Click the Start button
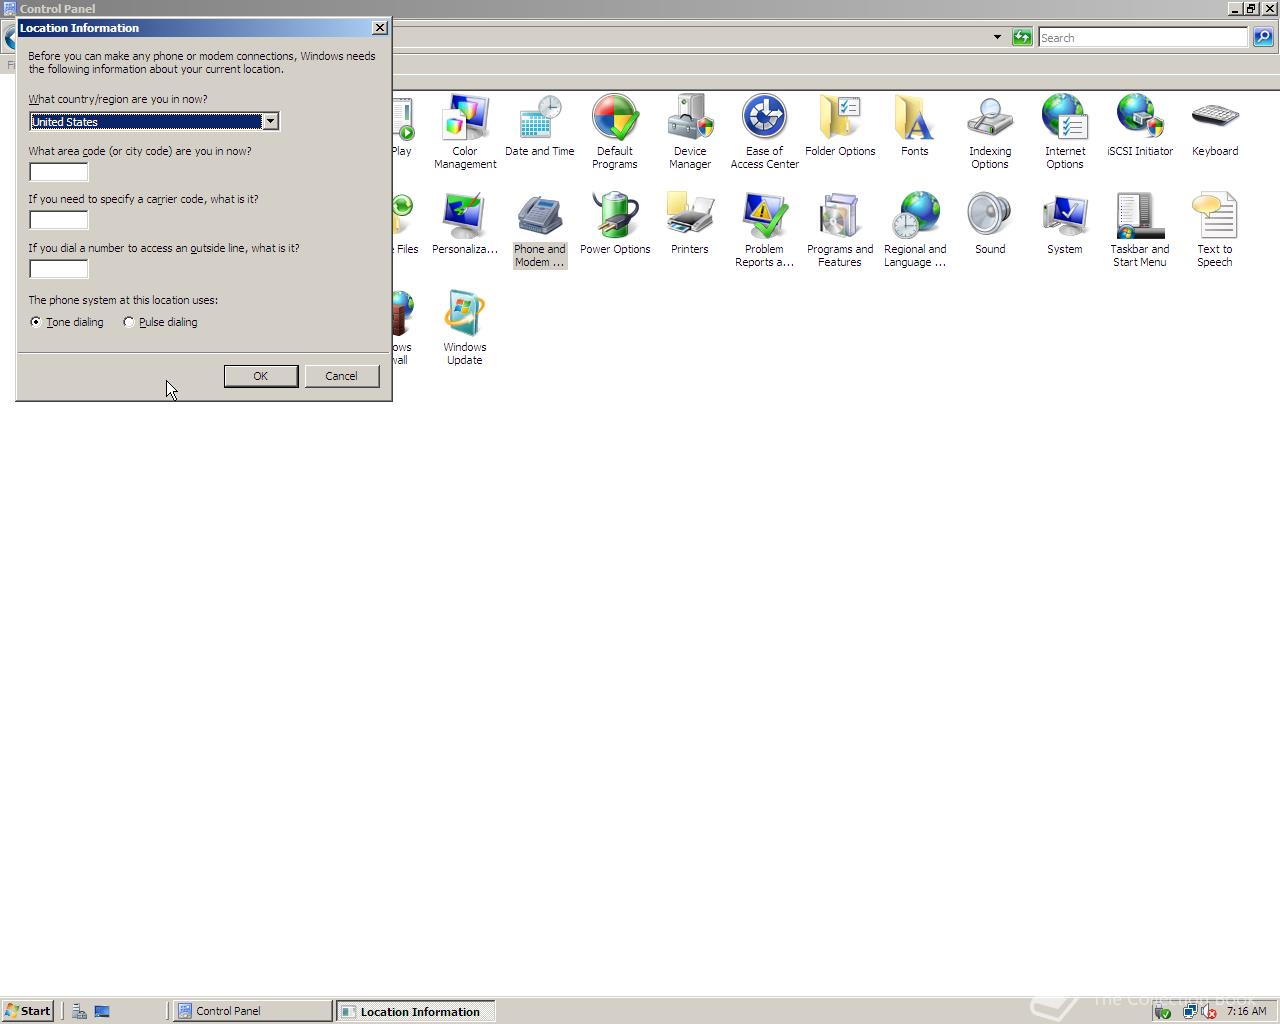The width and height of the screenshot is (1280, 1024). 28,1011
